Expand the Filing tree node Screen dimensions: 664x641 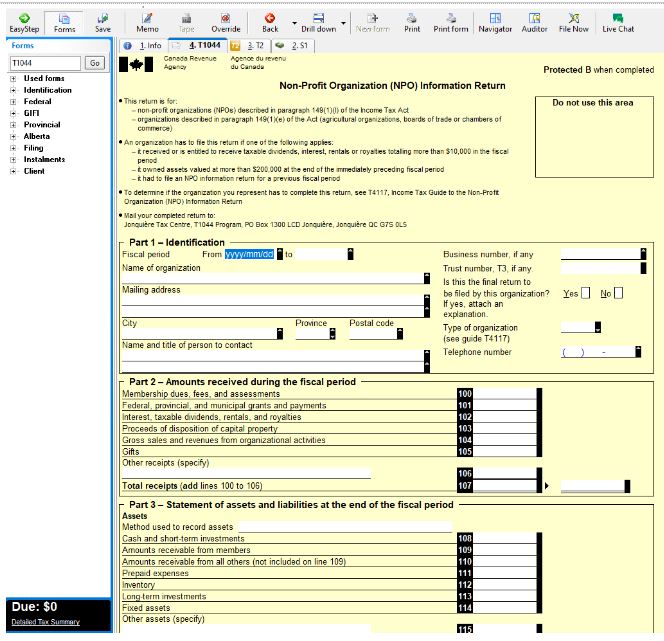click(13, 148)
